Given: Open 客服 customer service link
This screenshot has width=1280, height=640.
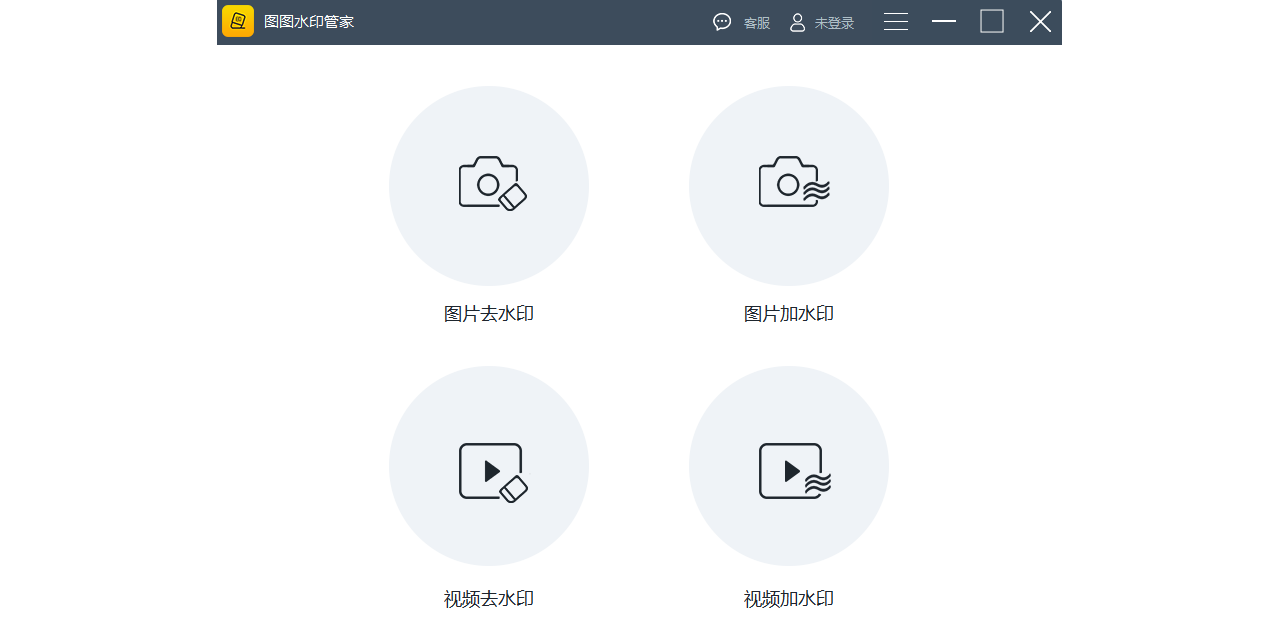Looking at the screenshot, I should (757, 23).
